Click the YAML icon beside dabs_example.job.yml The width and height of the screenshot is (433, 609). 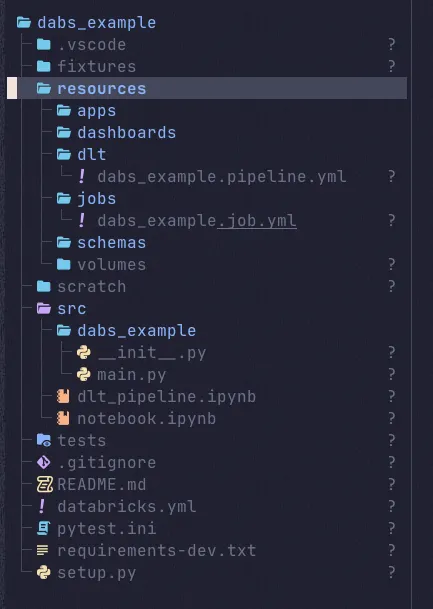(82, 221)
